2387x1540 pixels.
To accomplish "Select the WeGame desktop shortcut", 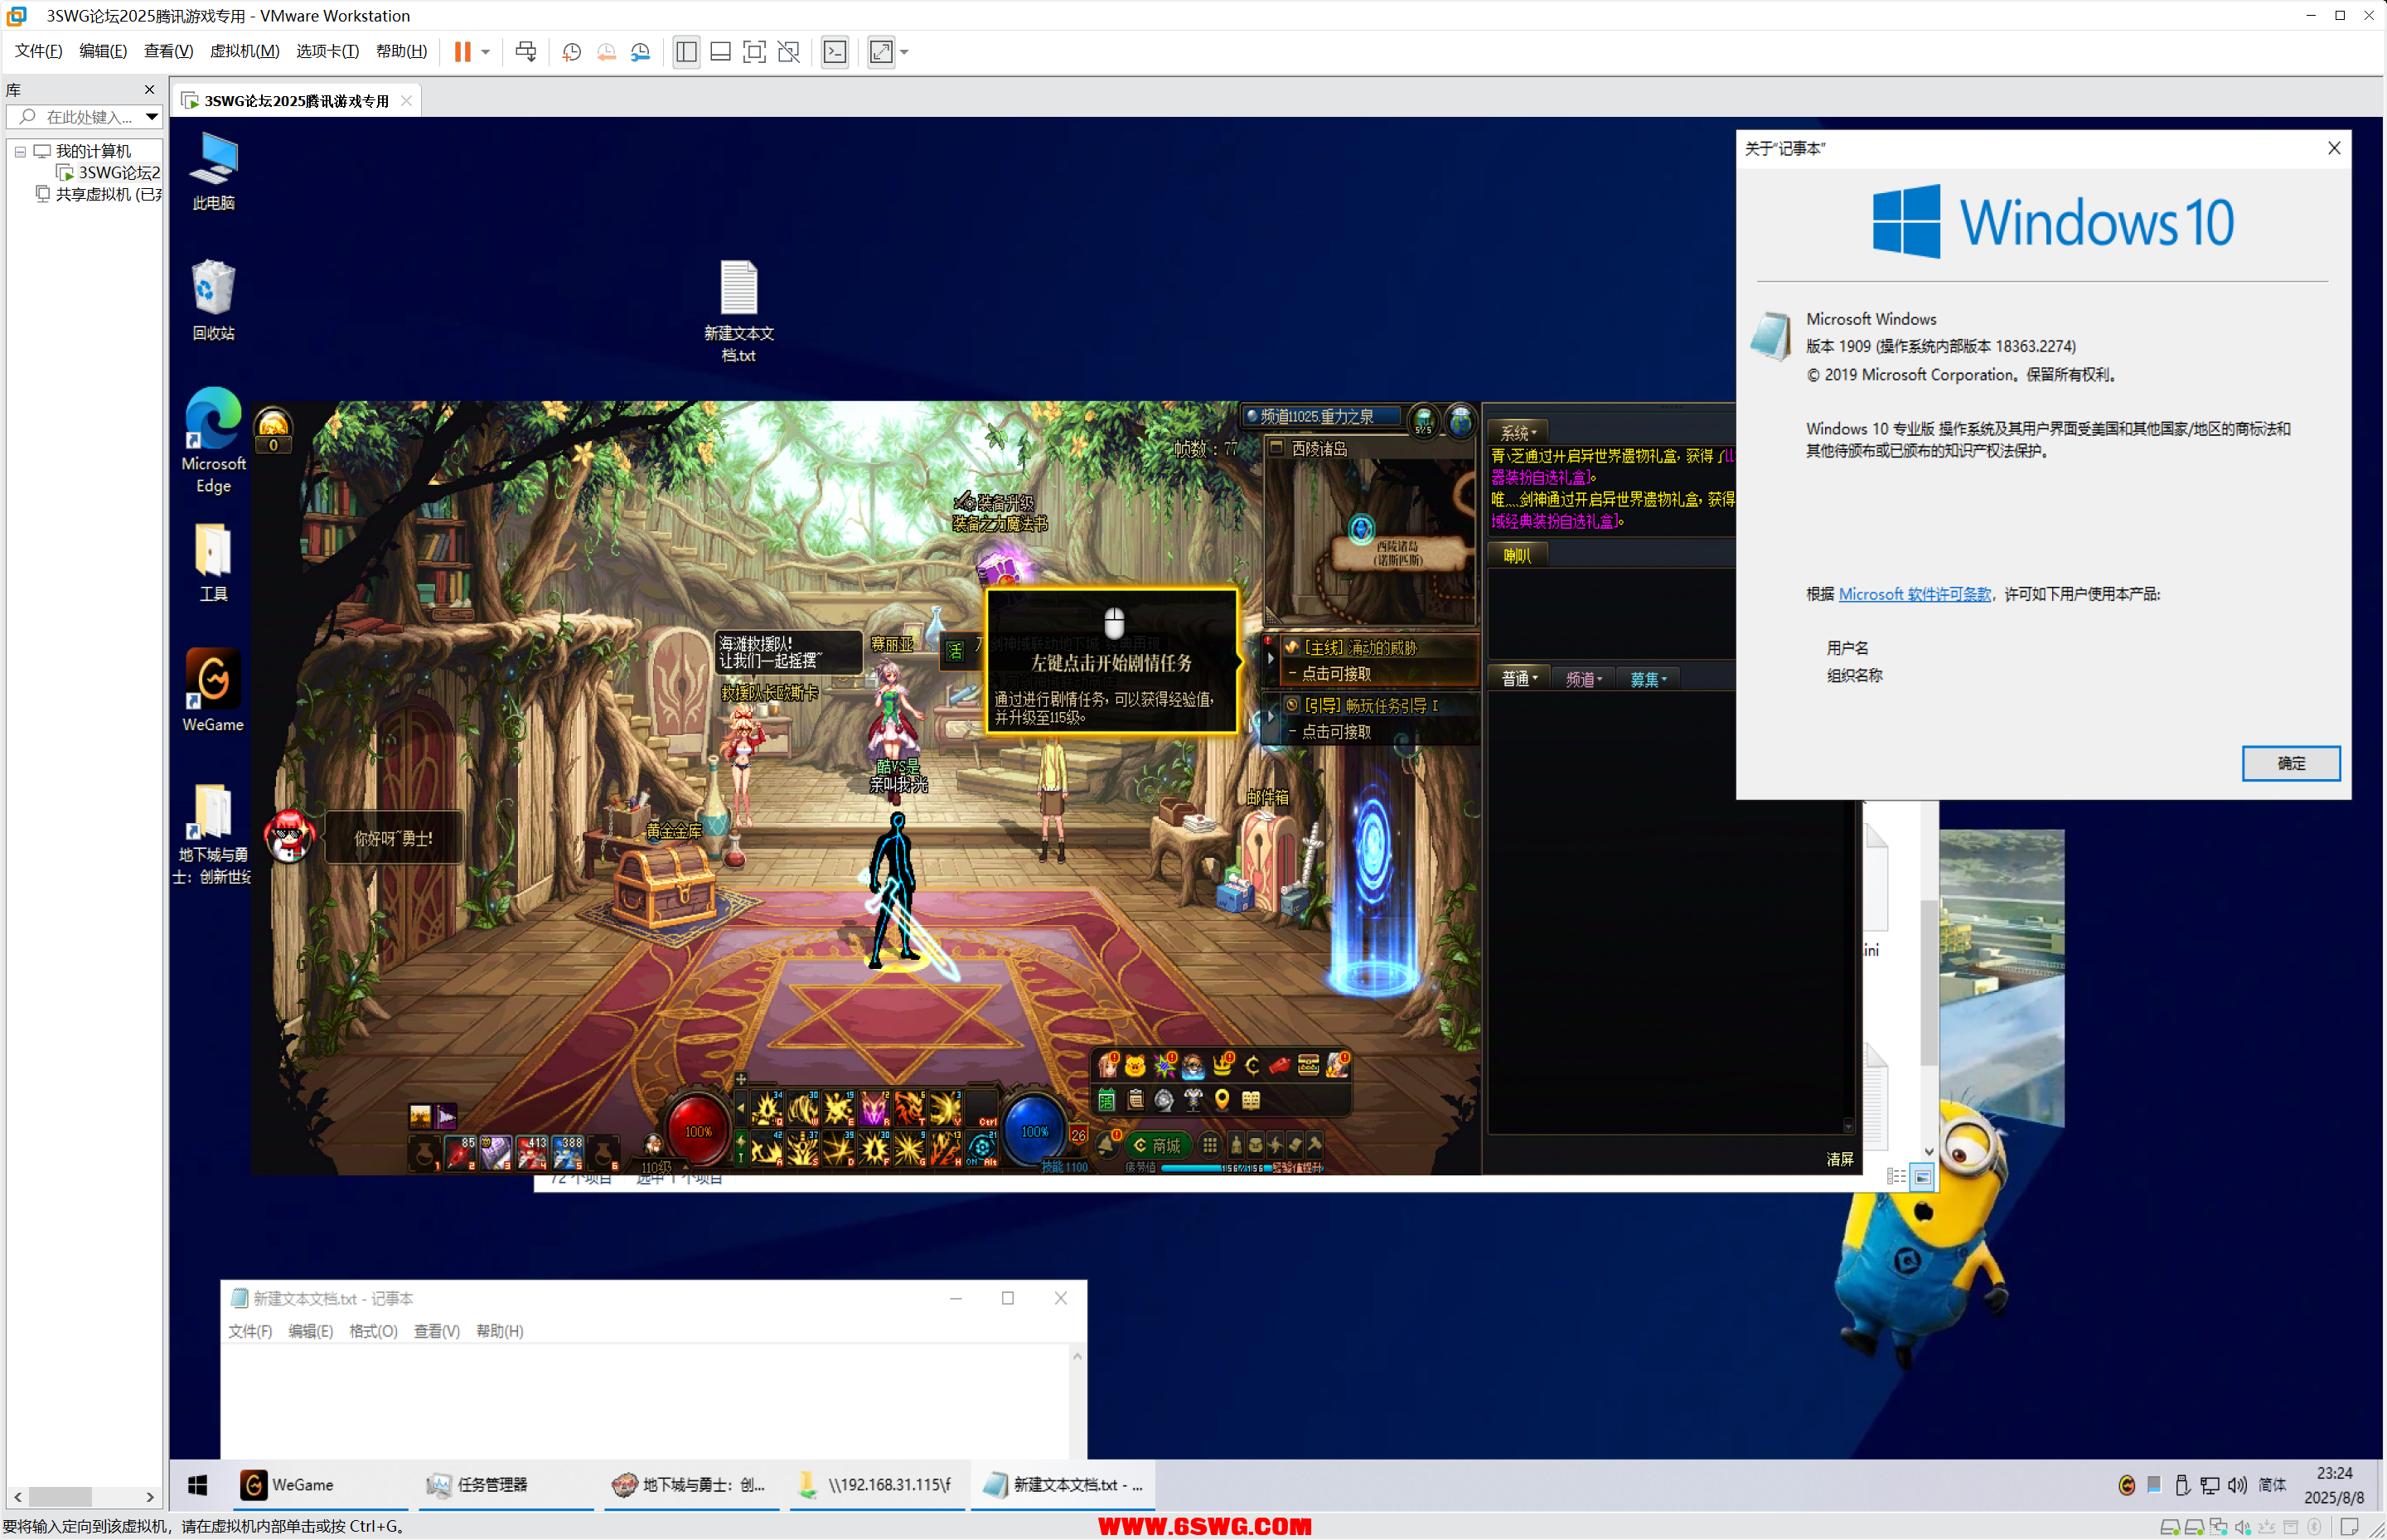I will [214, 690].
